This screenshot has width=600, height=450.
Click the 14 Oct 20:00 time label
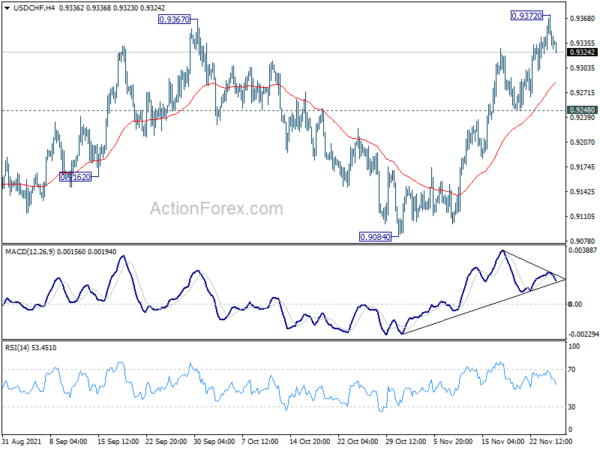(310, 441)
